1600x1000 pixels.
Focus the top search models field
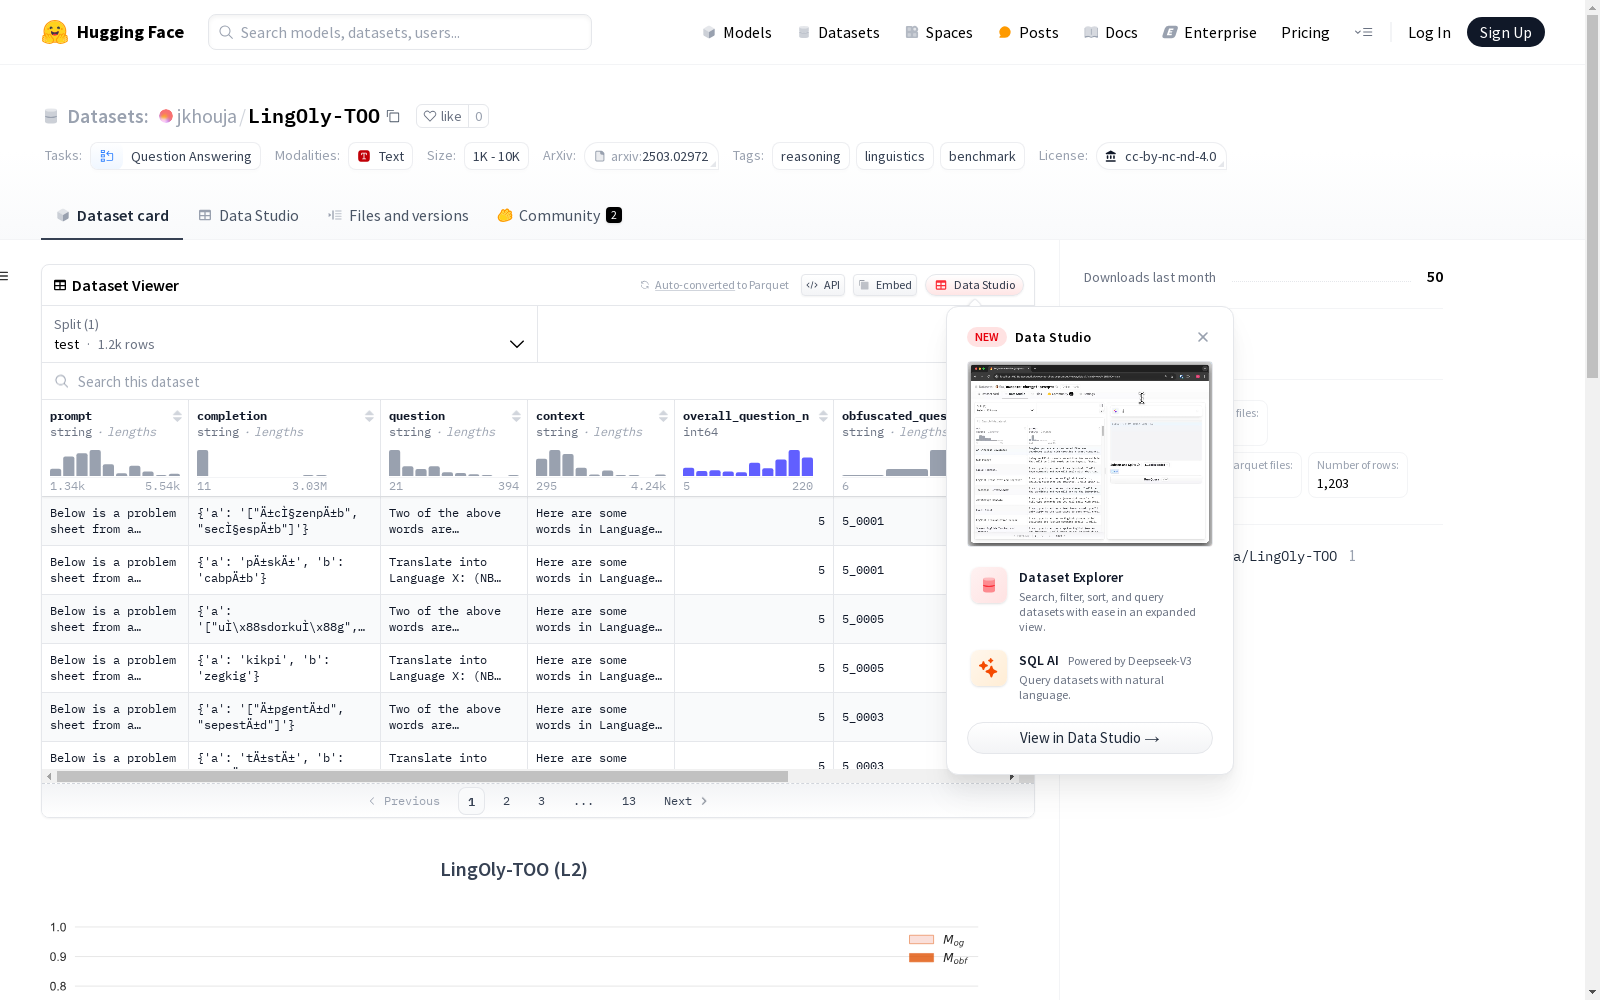pyautogui.click(x=400, y=32)
